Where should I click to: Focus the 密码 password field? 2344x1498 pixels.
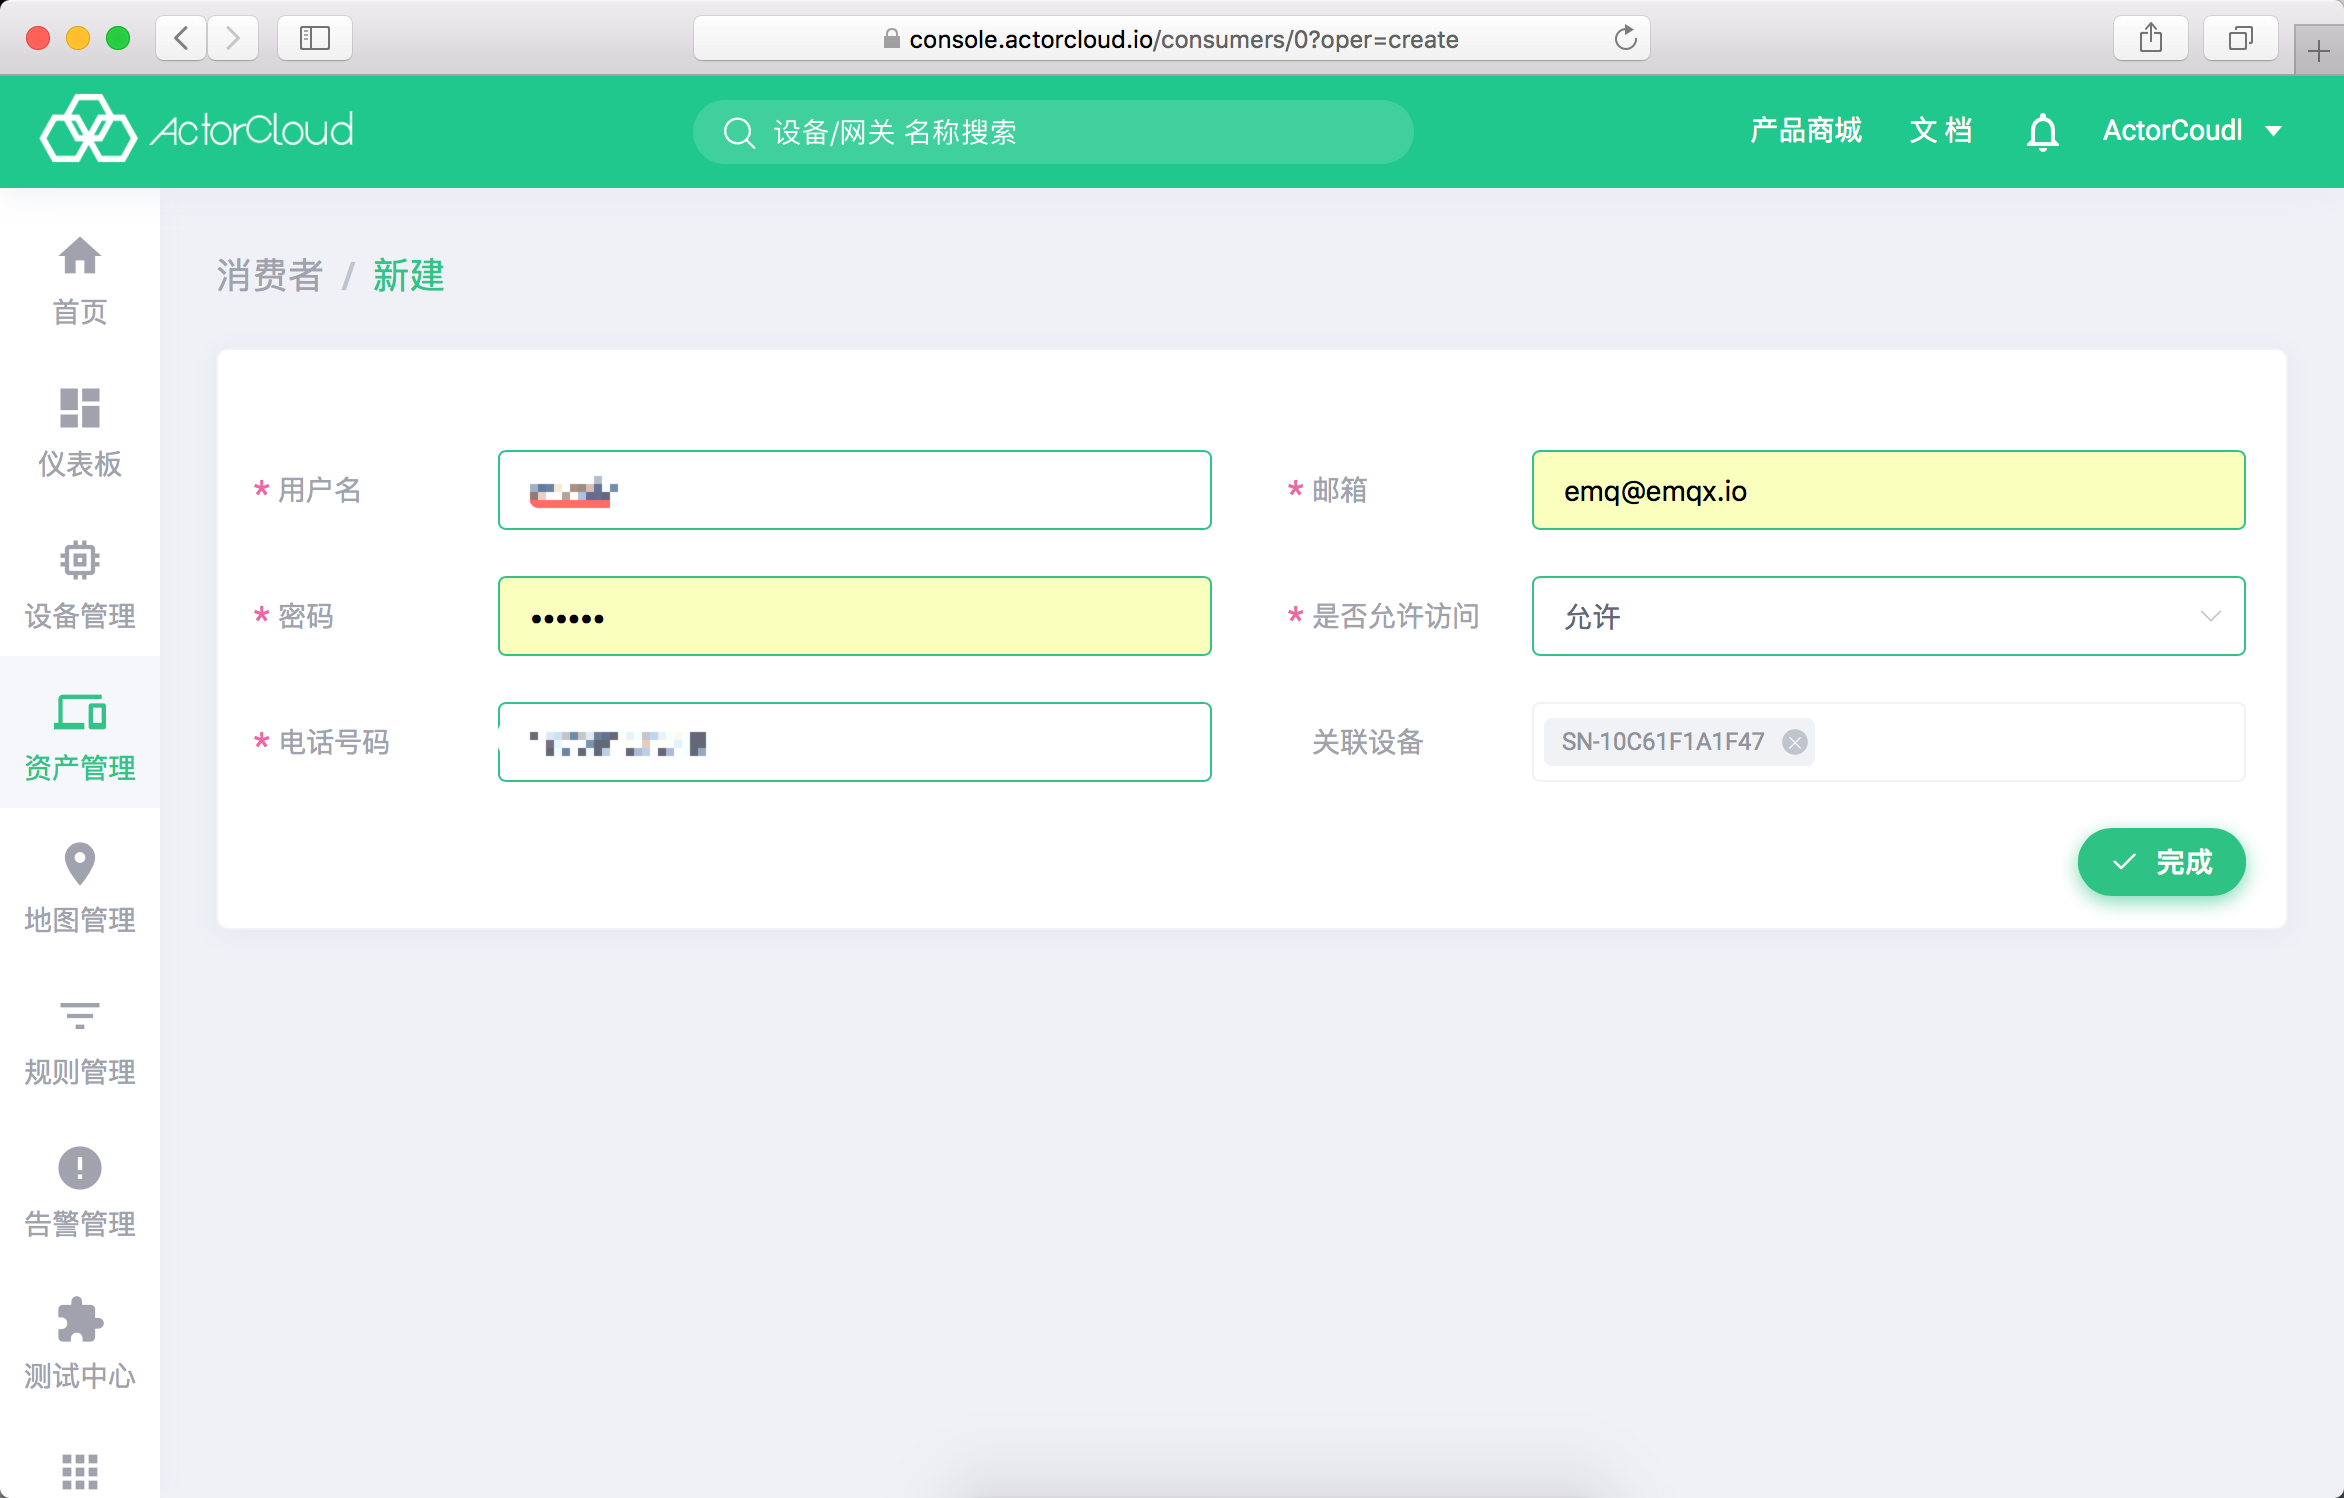click(854, 616)
